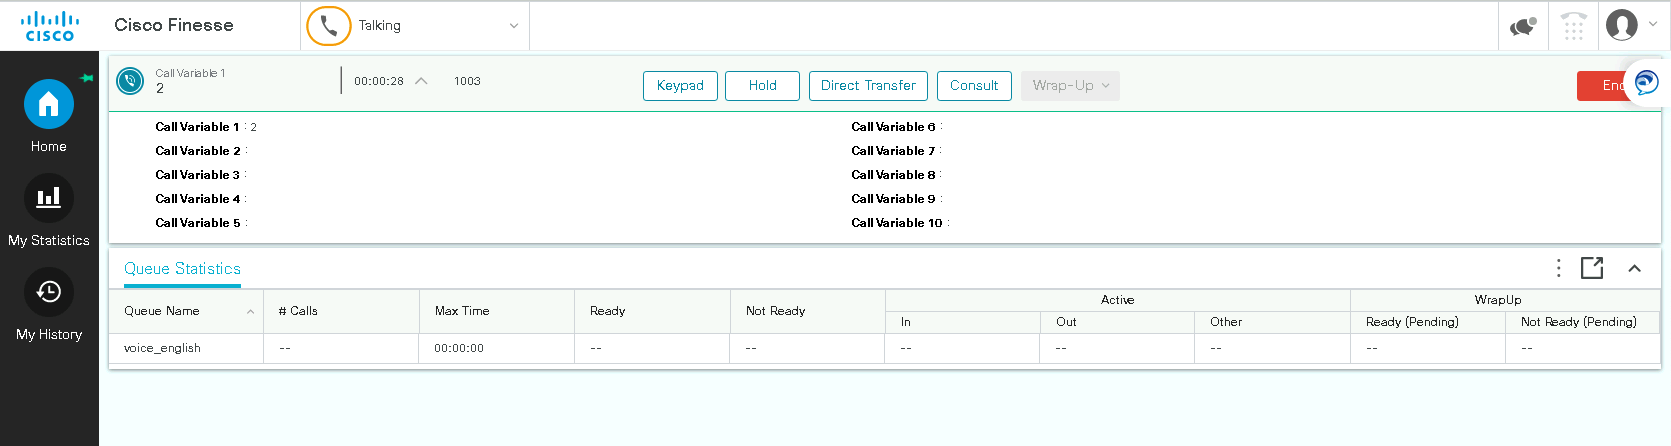Open My History from the sidebar
The width and height of the screenshot is (1671, 446).
point(48,292)
